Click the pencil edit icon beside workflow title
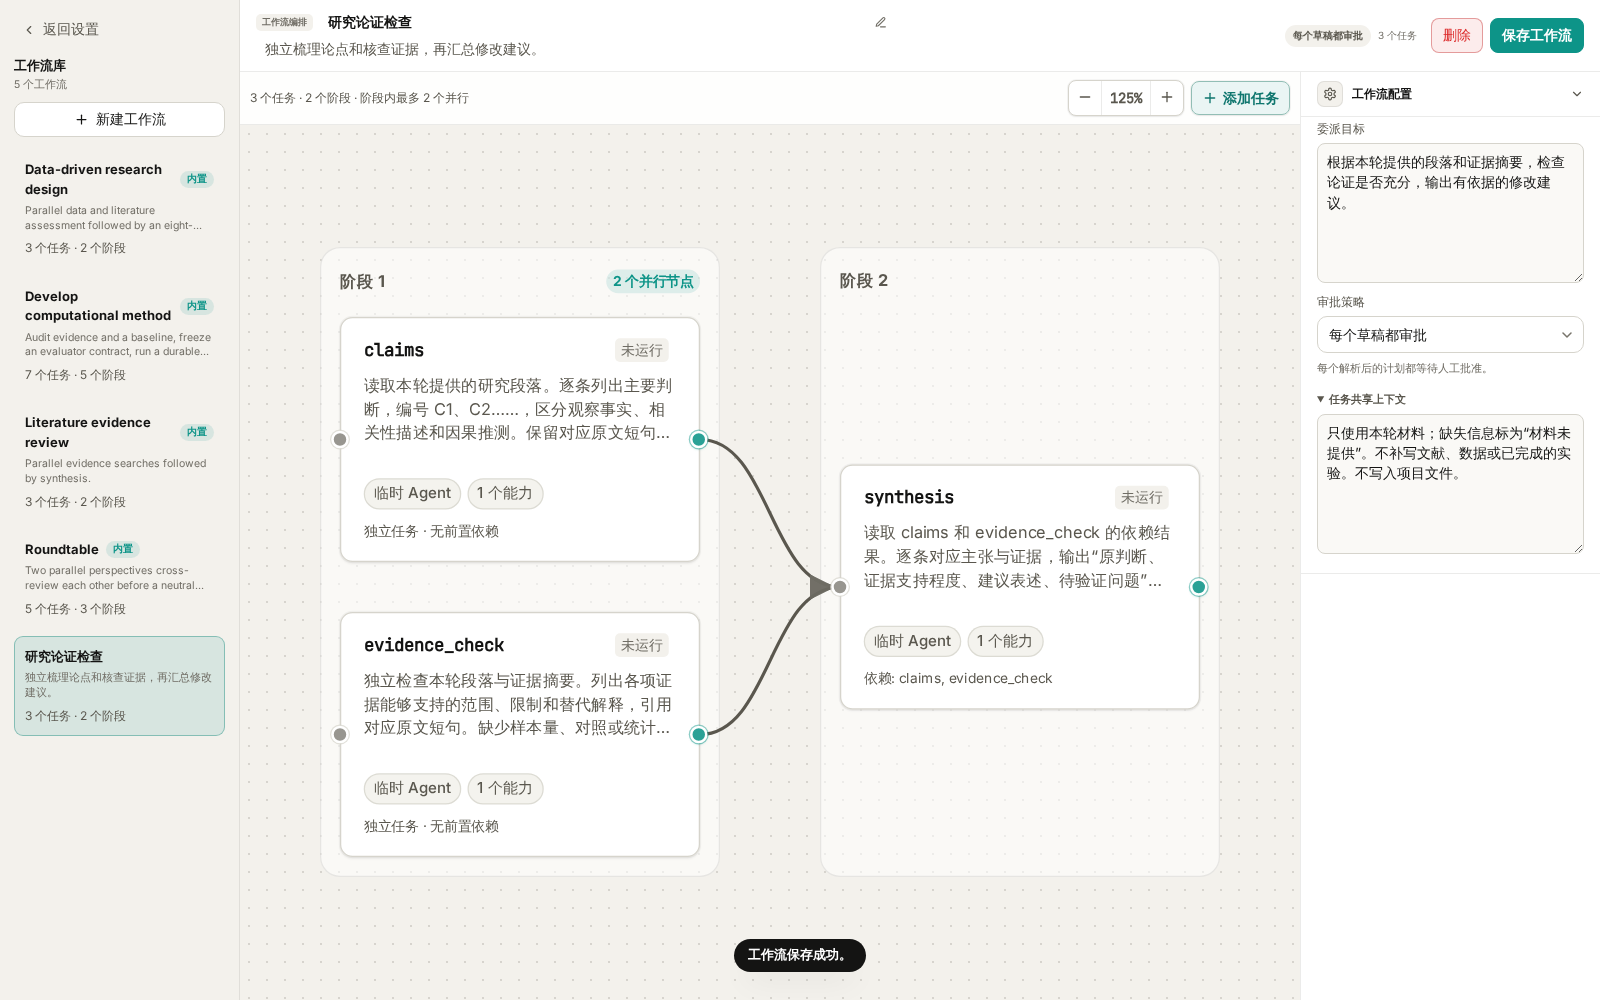The width and height of the screenshot is (1600, 1000). tap(881, 22)
